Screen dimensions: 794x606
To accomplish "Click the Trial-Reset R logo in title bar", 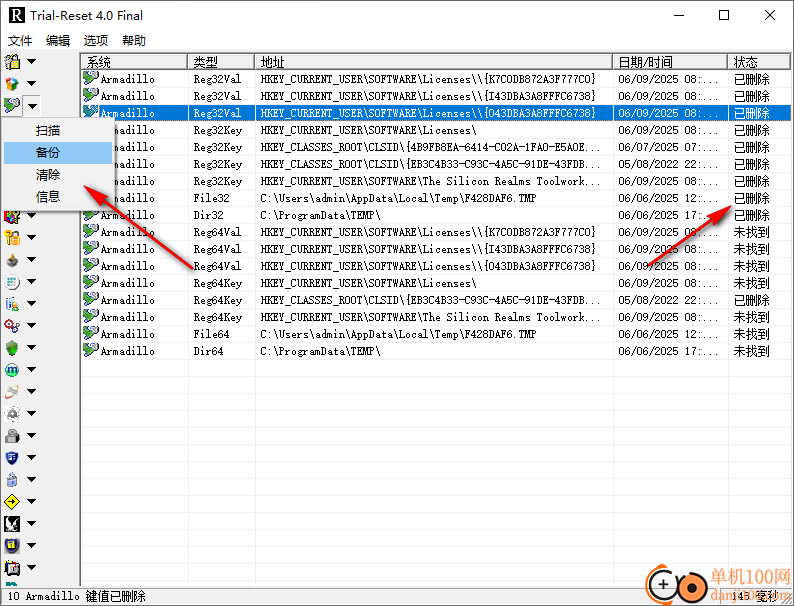I will (16, 15).
